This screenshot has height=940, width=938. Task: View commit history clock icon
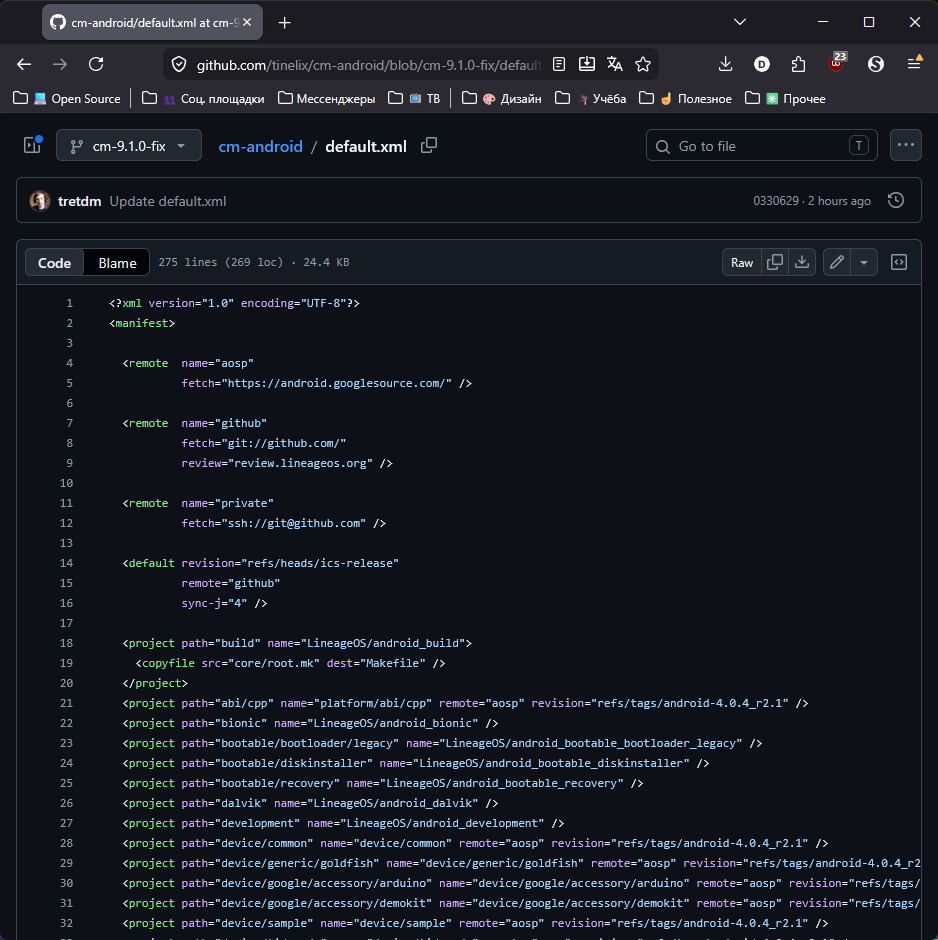(x=895, y=201)
